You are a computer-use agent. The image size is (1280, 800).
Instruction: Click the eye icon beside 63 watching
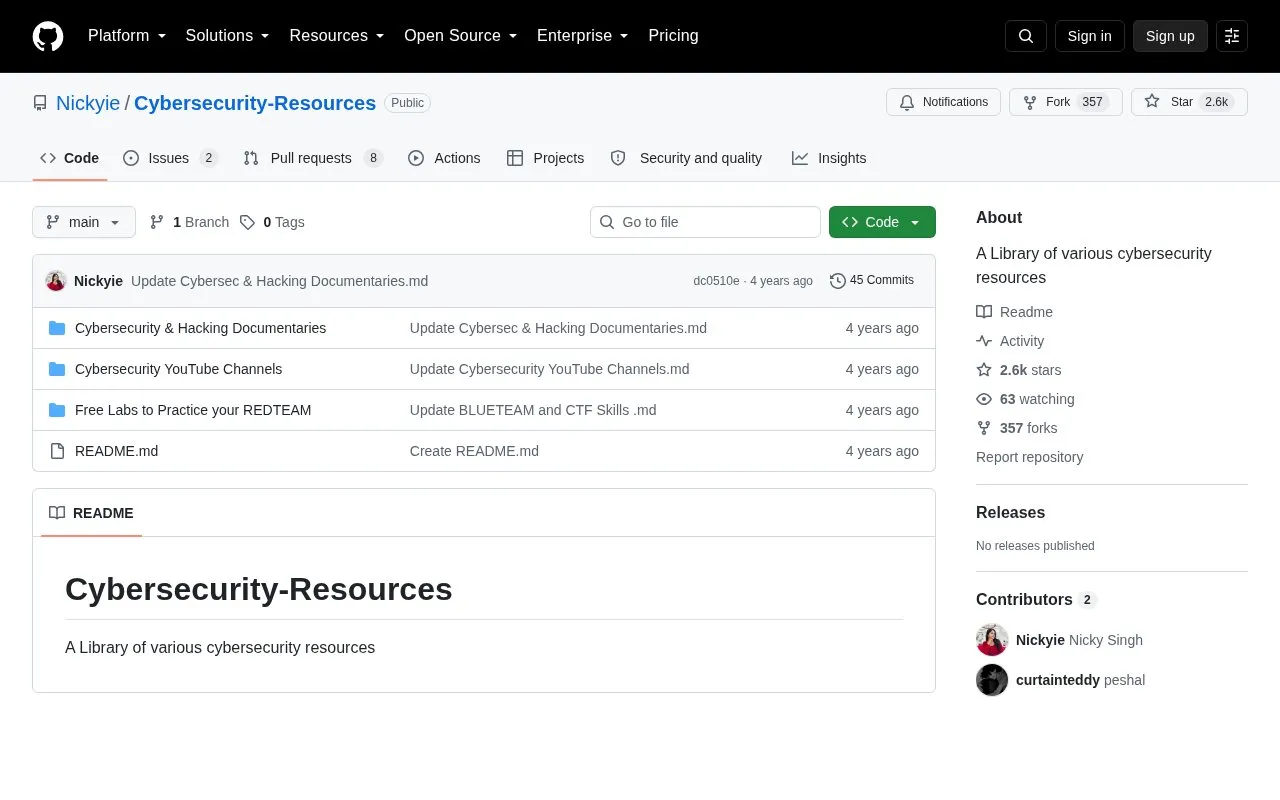984,399
